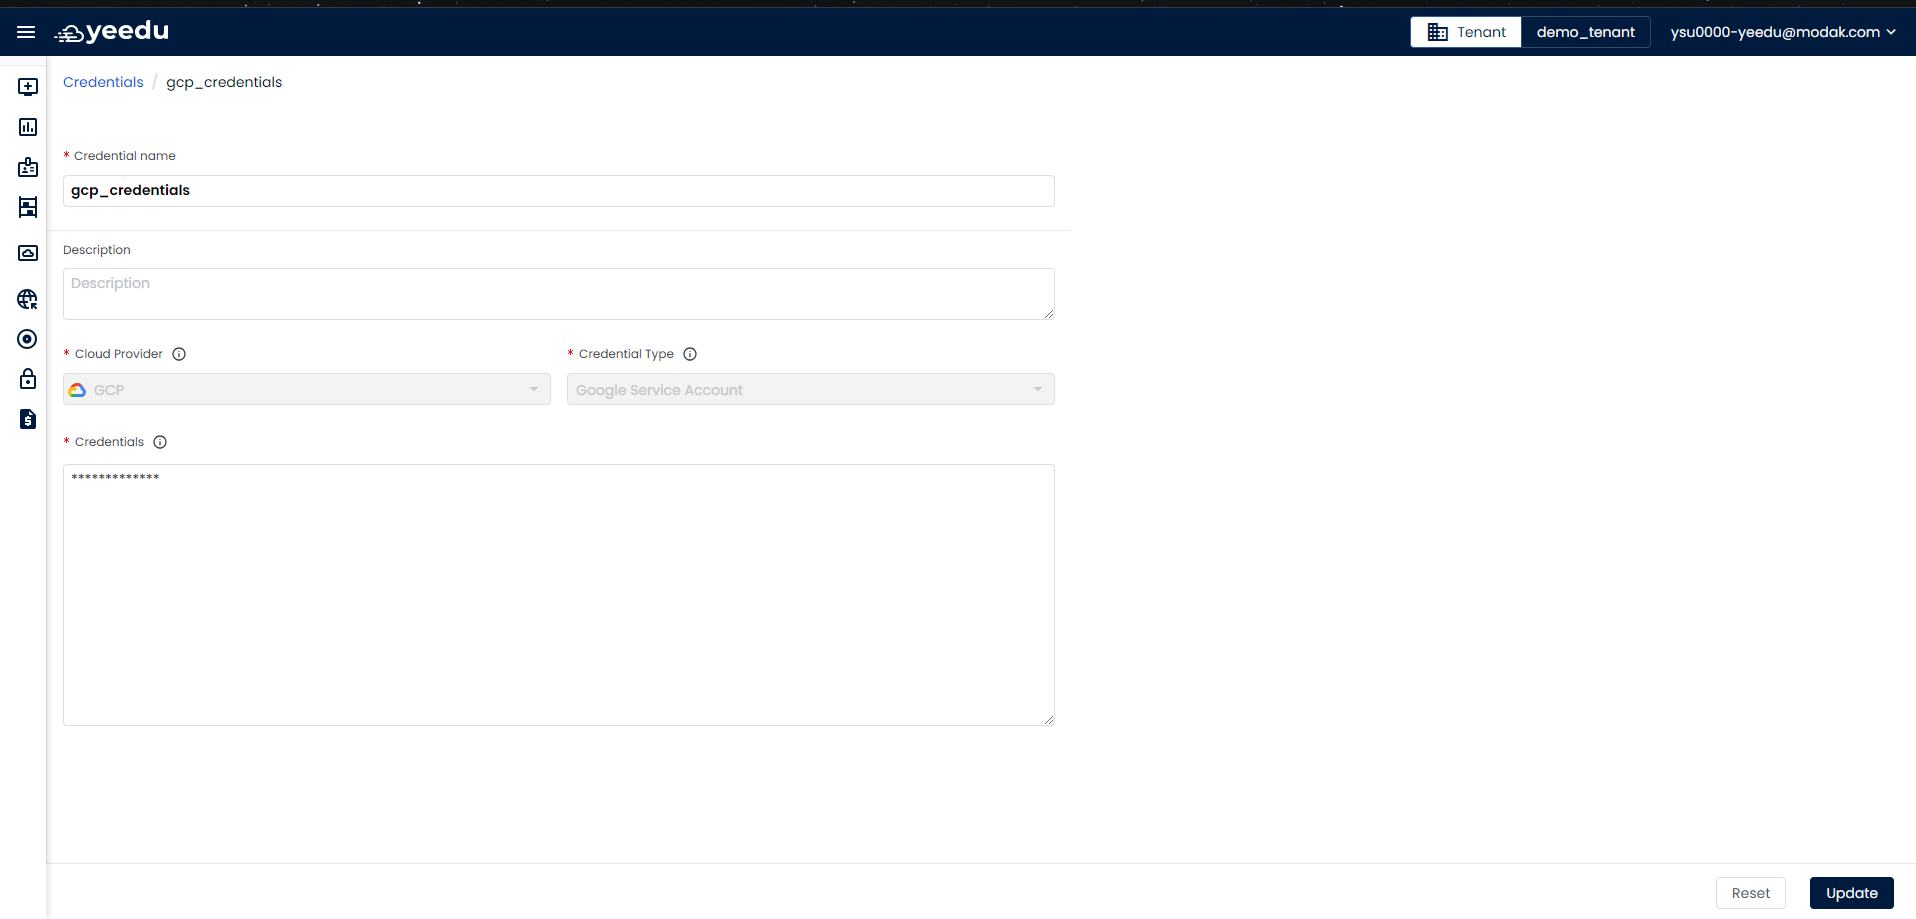Click the cloud environment sidebar icon
The height and width of the screenshot is (919, 1916).
tap(28, 253)
